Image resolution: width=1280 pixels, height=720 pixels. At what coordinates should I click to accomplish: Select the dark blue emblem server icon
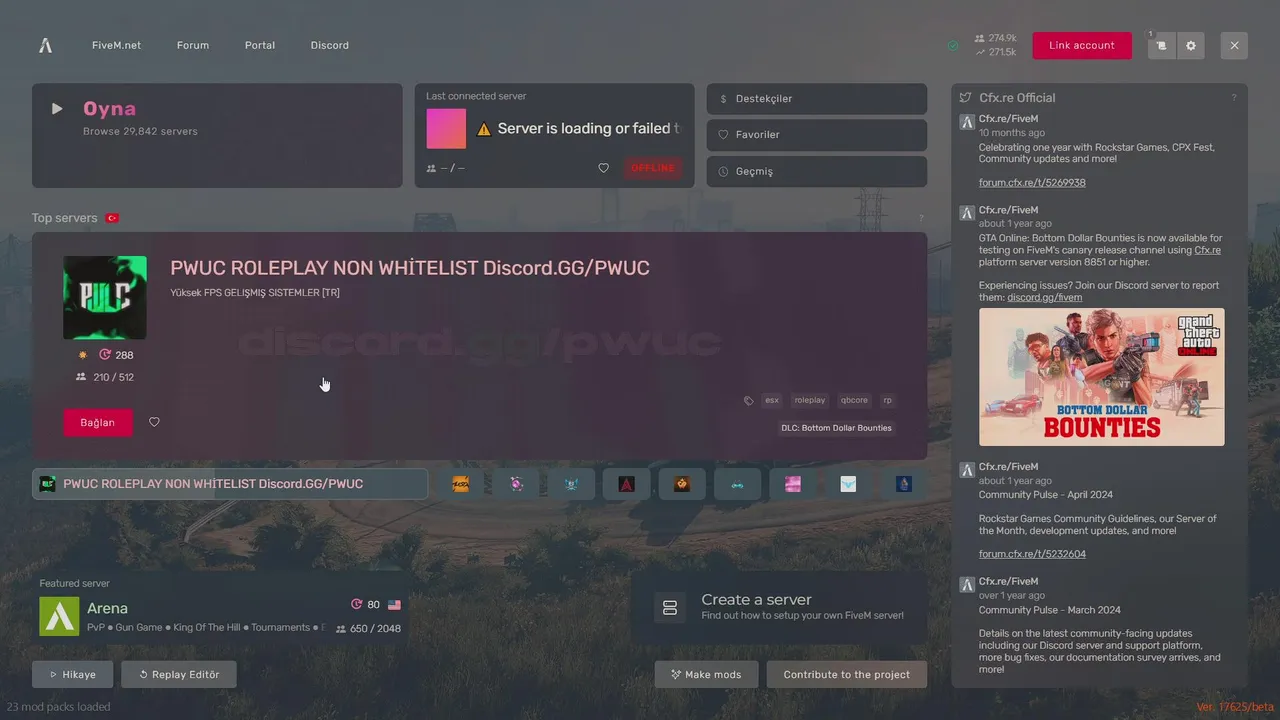[x=904, y=484]
